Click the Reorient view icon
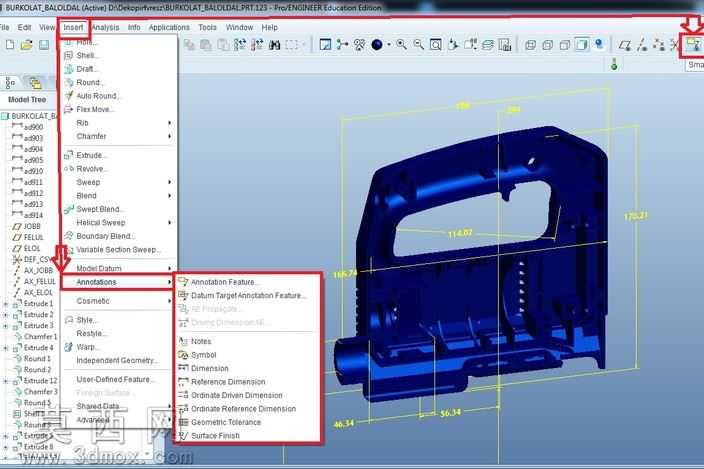 tap(453, 45)
